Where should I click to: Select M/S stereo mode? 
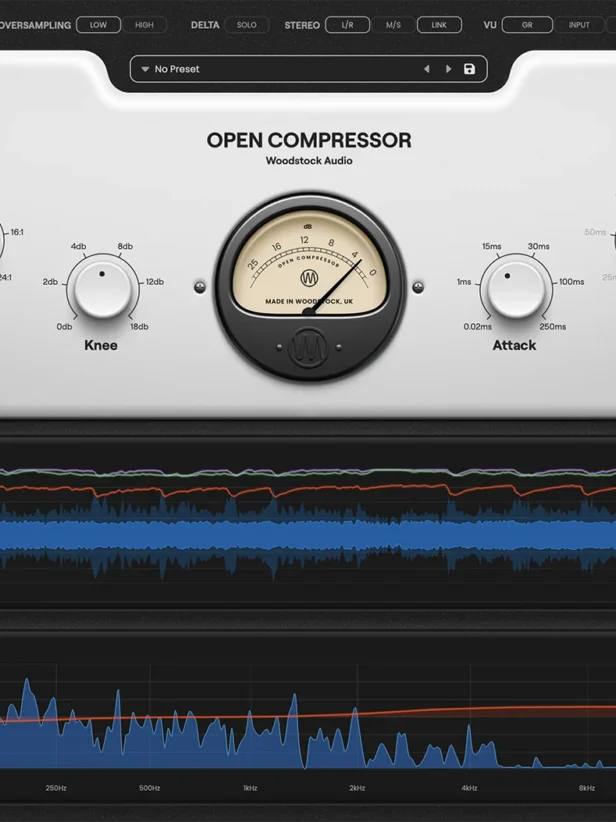point(393,25)
